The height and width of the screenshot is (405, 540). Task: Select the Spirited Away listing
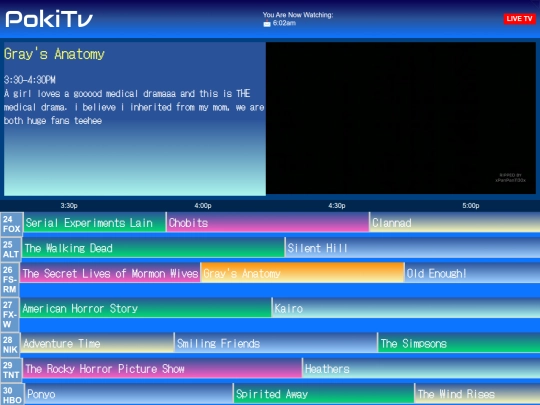tap(324, 394)
